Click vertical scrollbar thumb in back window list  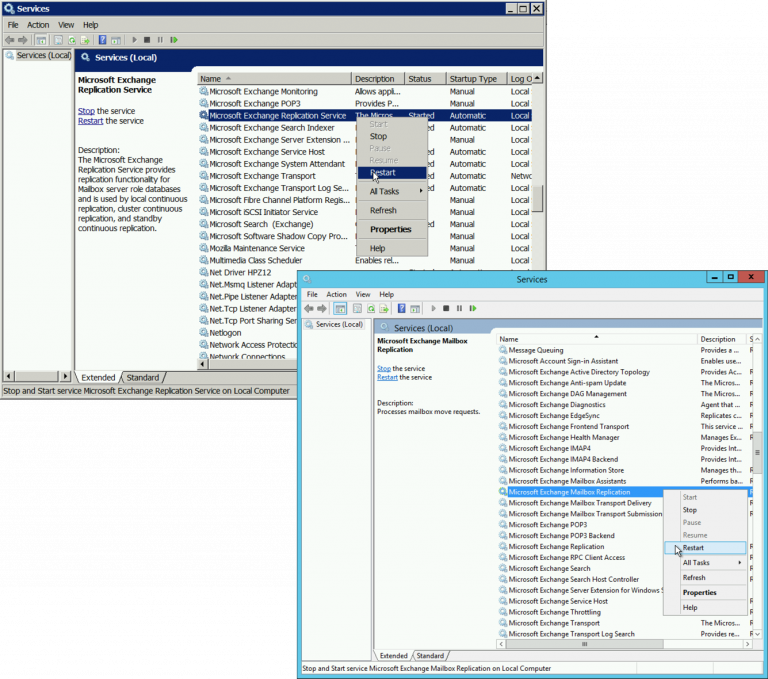tap(537, 198)
